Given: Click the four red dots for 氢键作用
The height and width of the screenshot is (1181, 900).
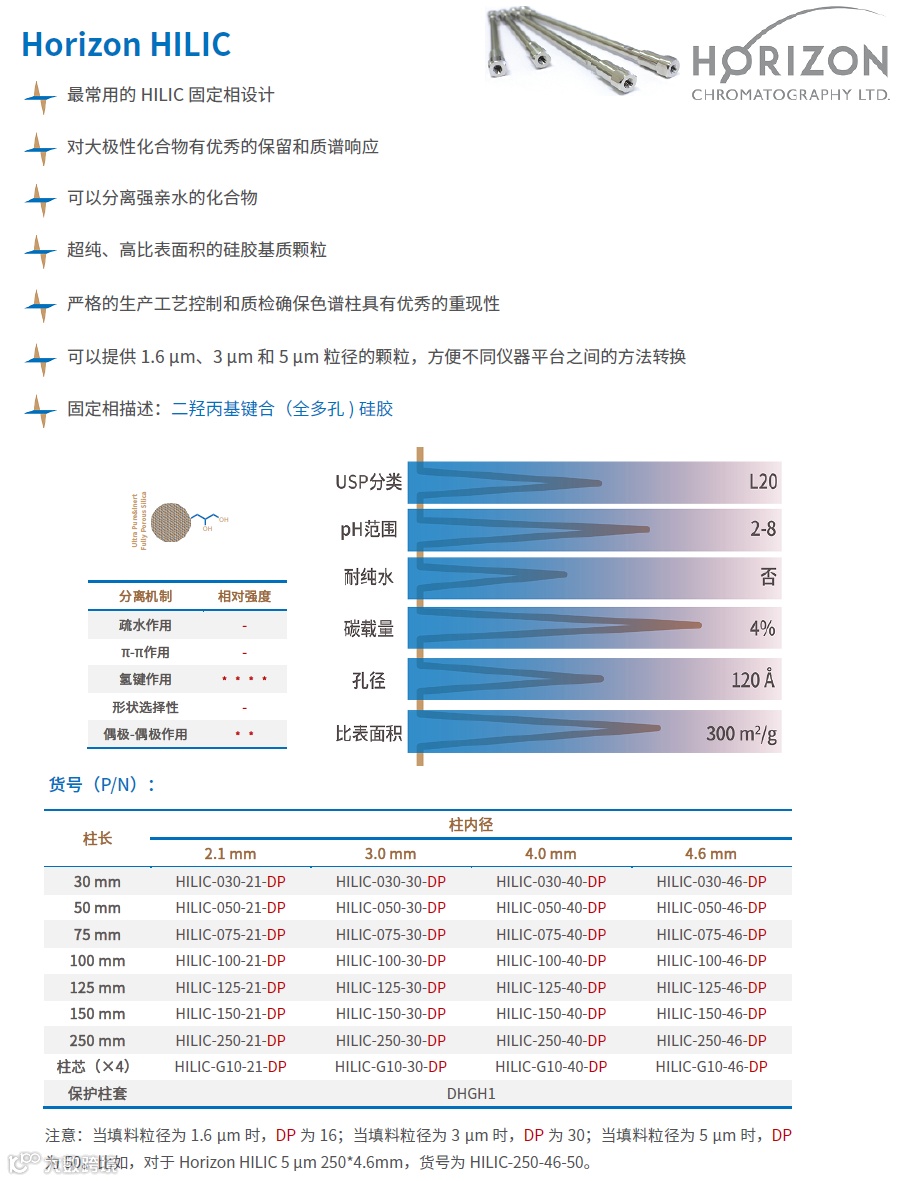Looking at the screenshot, I should pyautogui.click(x=244, y=679).
